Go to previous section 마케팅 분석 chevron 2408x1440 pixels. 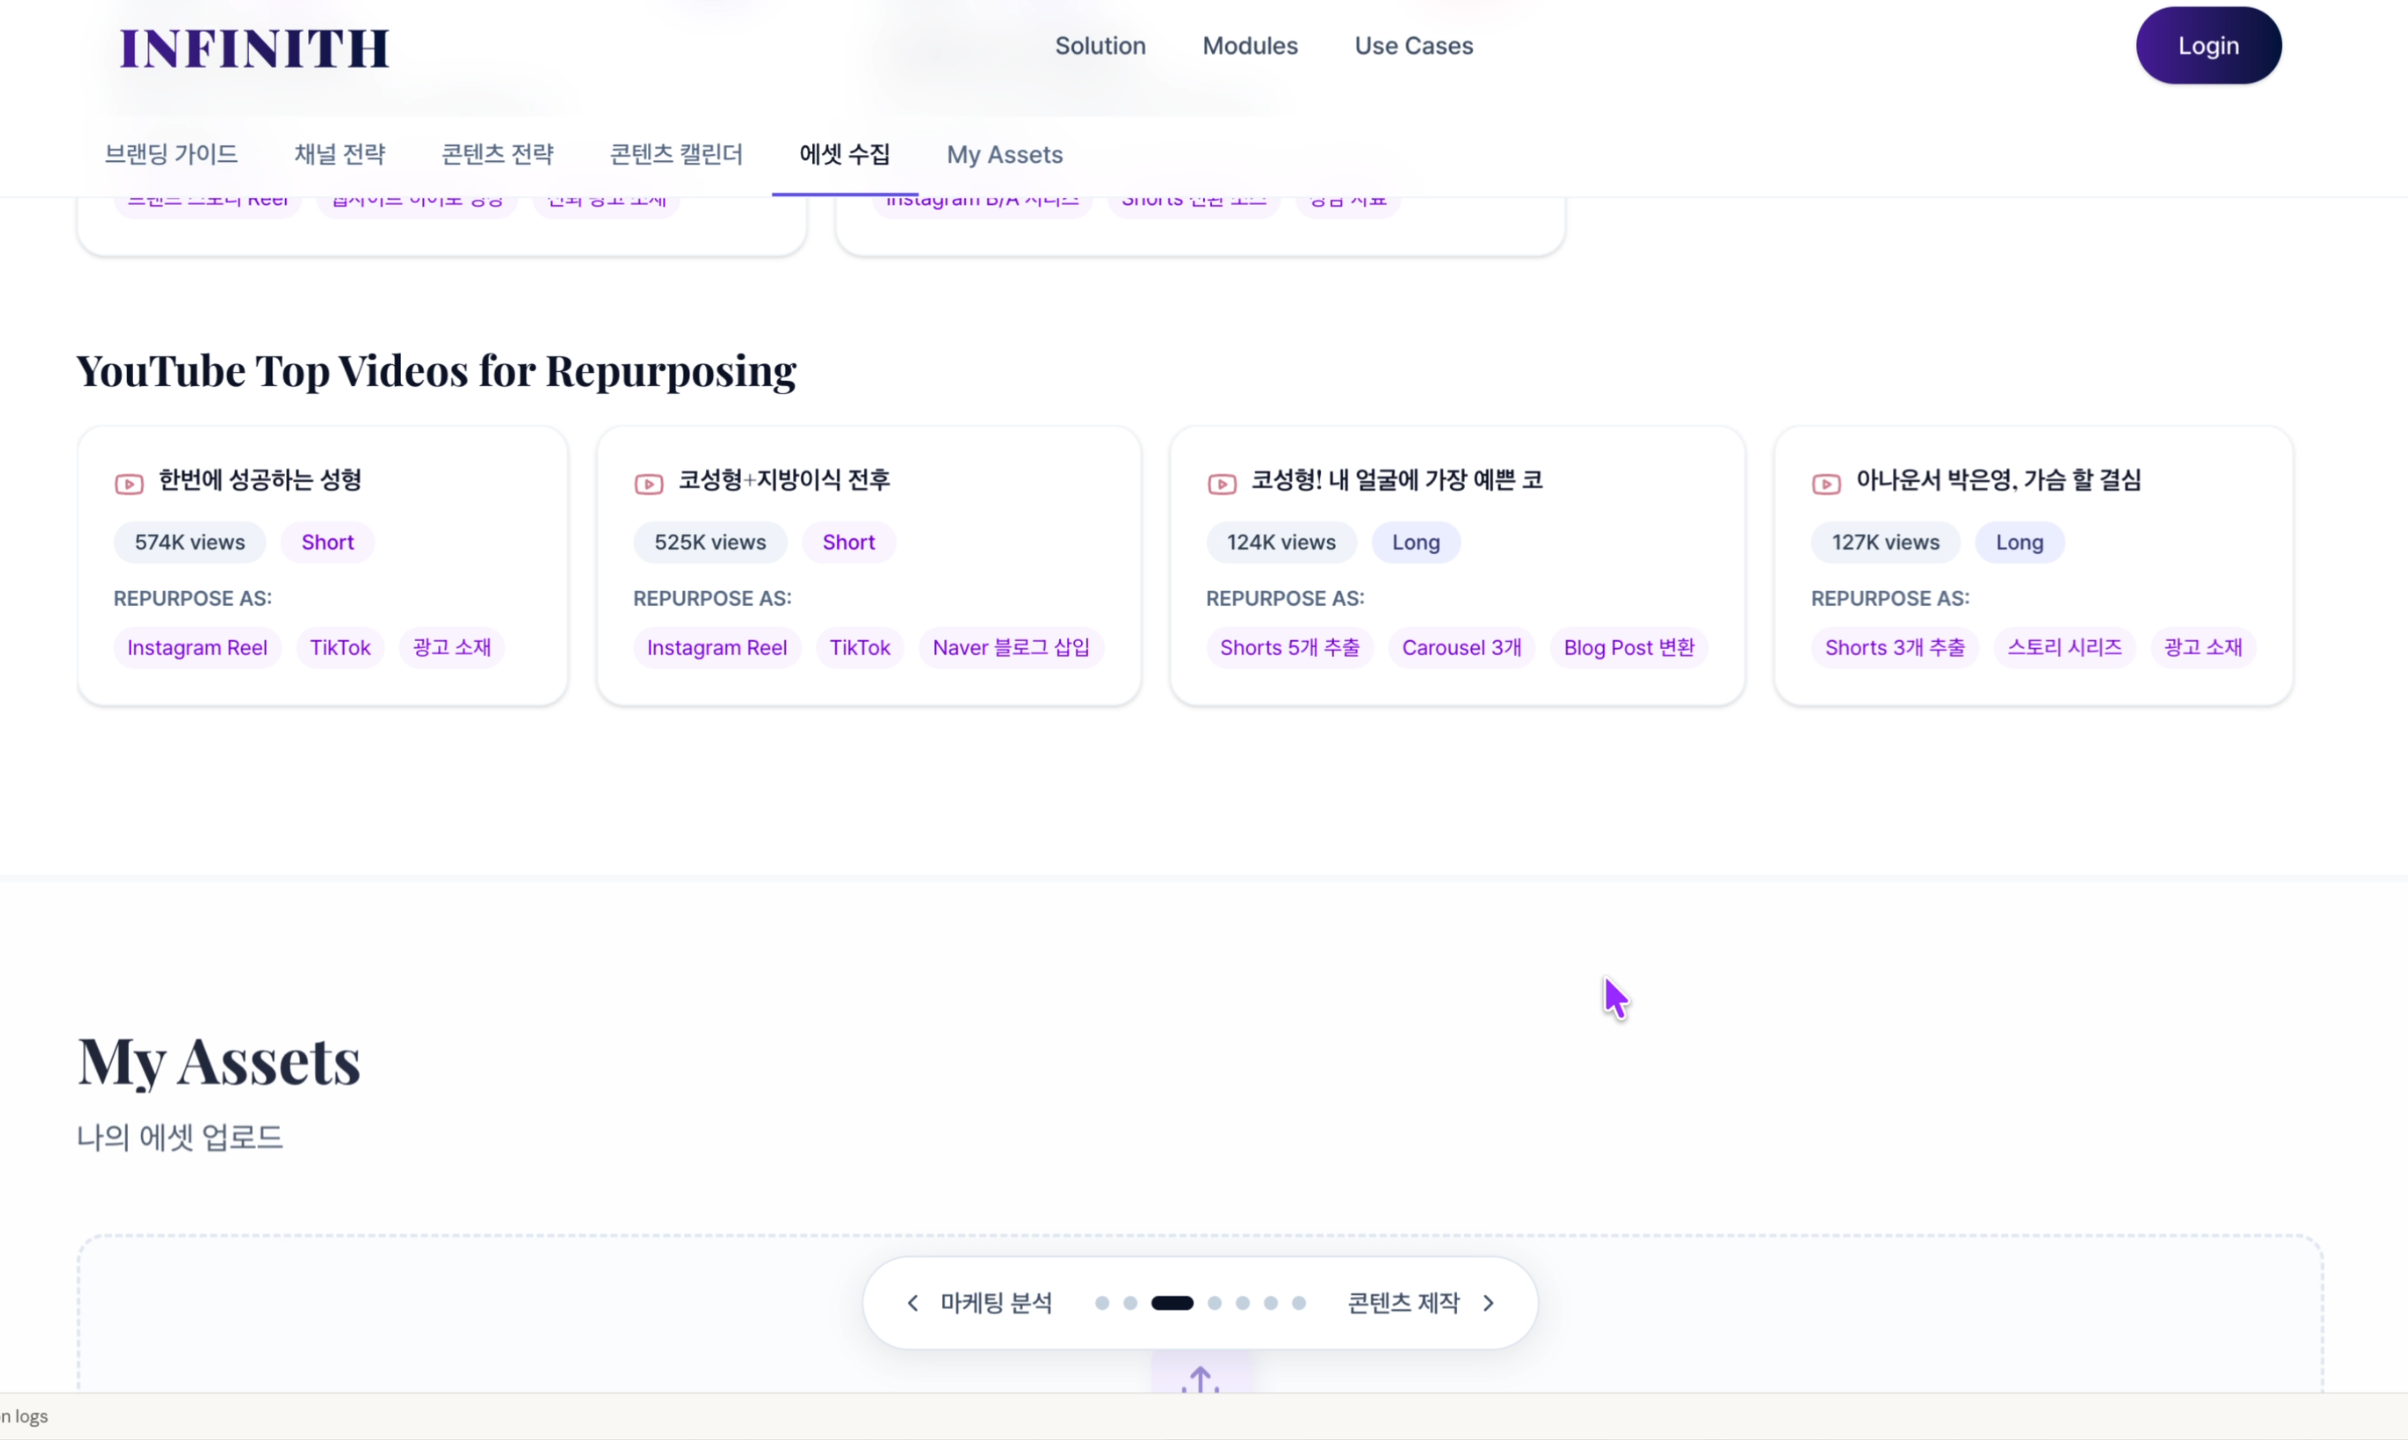pyautogui.click(x=912, y=1303)
